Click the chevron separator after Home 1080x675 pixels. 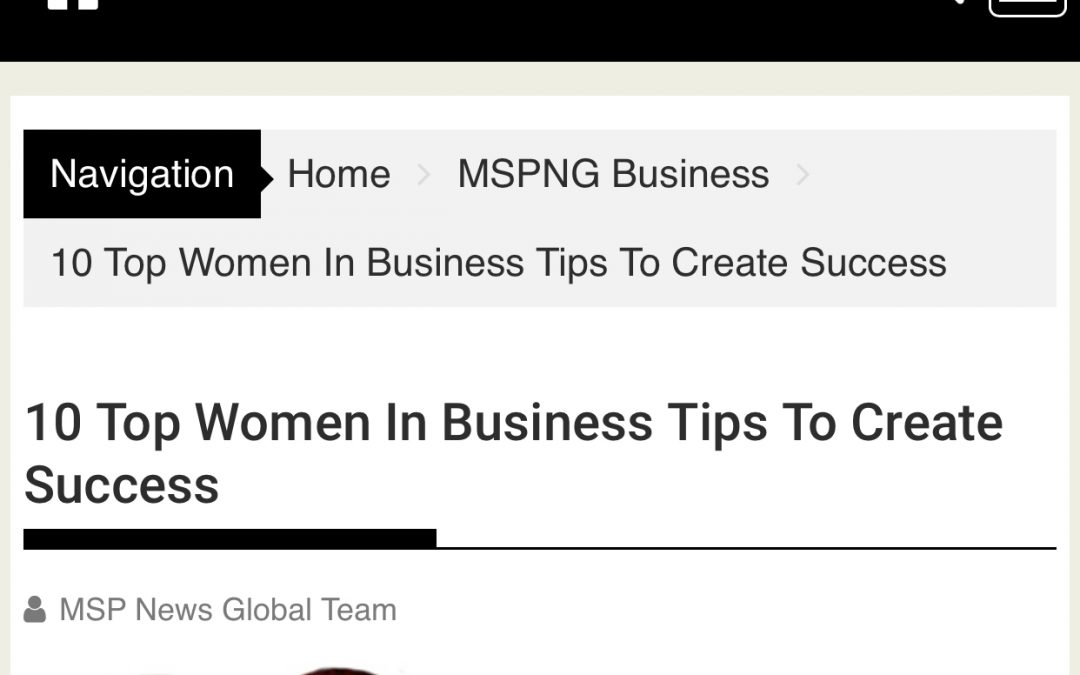pos(424,174)
